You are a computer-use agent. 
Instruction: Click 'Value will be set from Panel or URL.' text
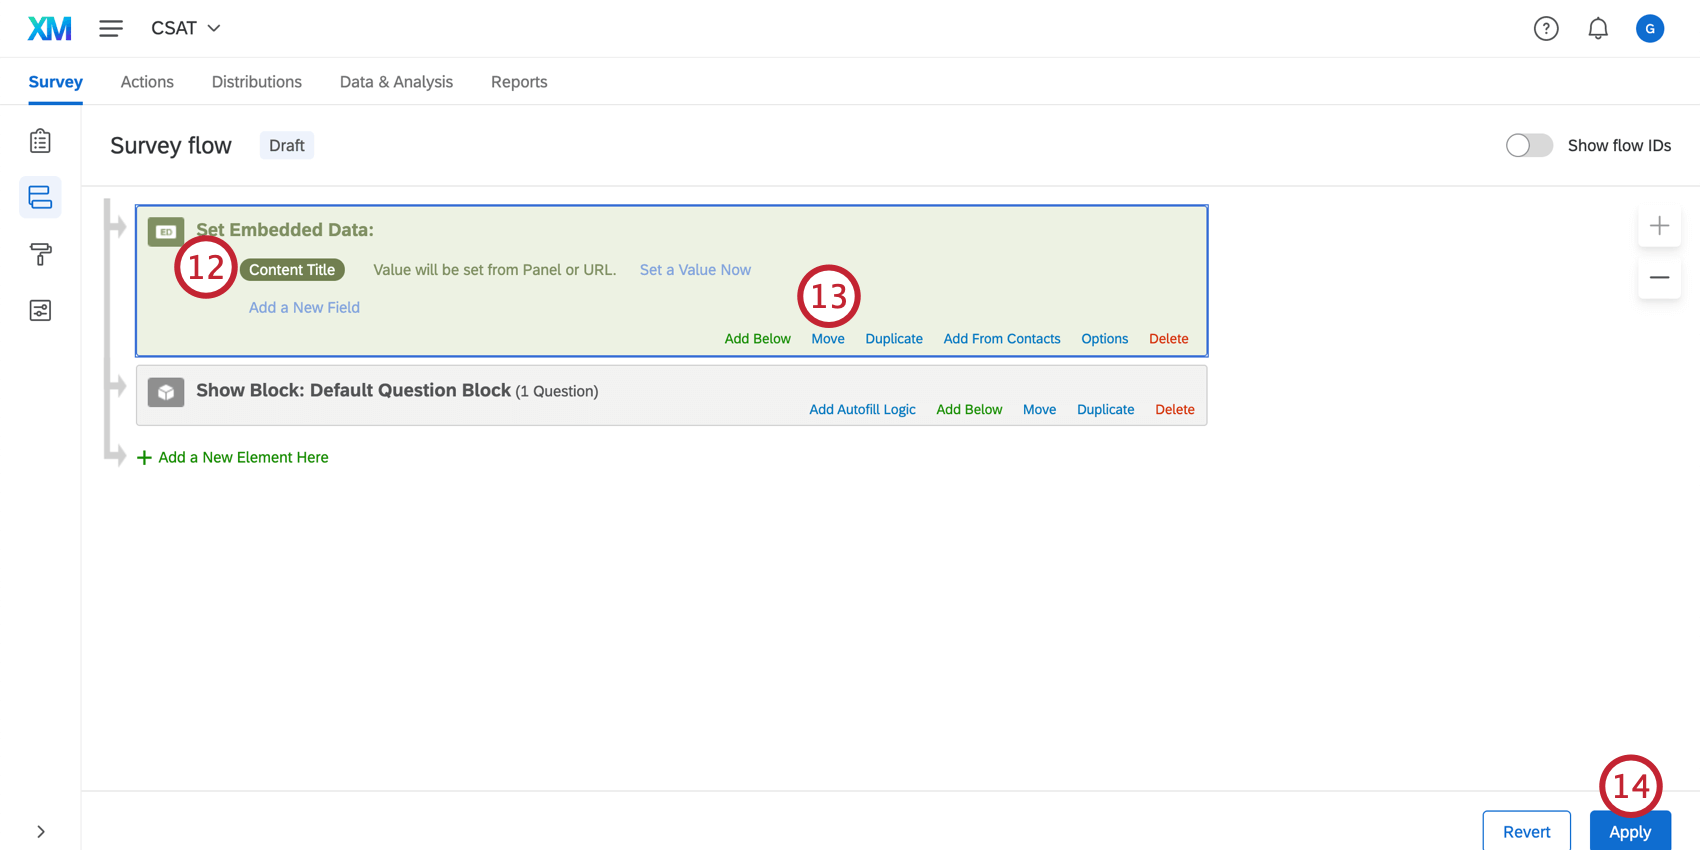[x=494, y=270]
